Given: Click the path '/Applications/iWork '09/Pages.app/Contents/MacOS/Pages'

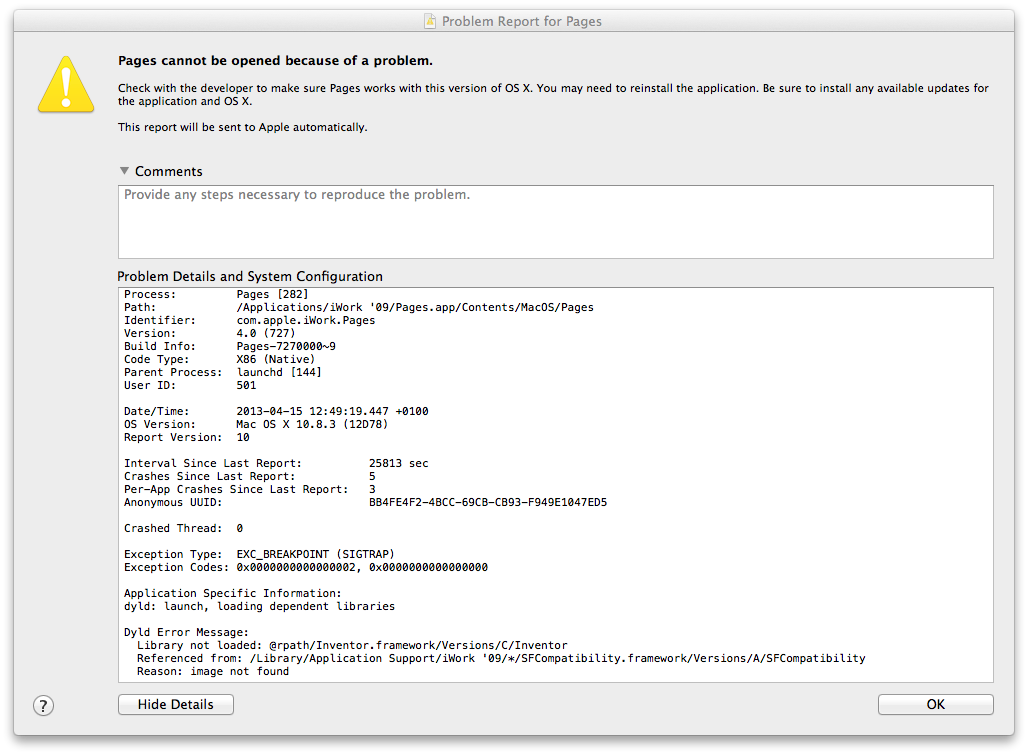Looking at the screenshot, I should click(x=415, y=307).
